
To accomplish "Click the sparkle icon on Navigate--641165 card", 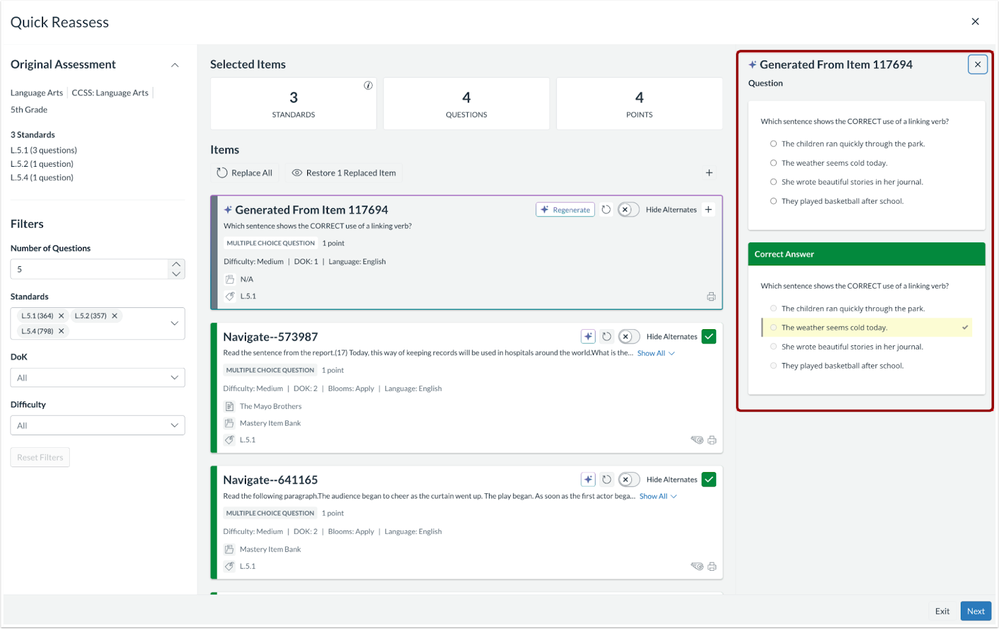I will pos(589,479).
